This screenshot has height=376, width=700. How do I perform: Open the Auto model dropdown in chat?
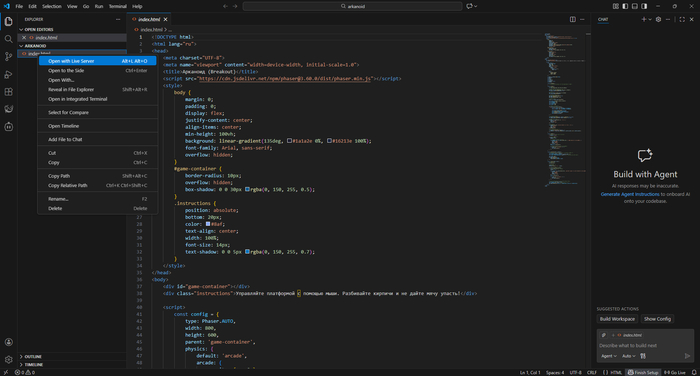[629, 356]
